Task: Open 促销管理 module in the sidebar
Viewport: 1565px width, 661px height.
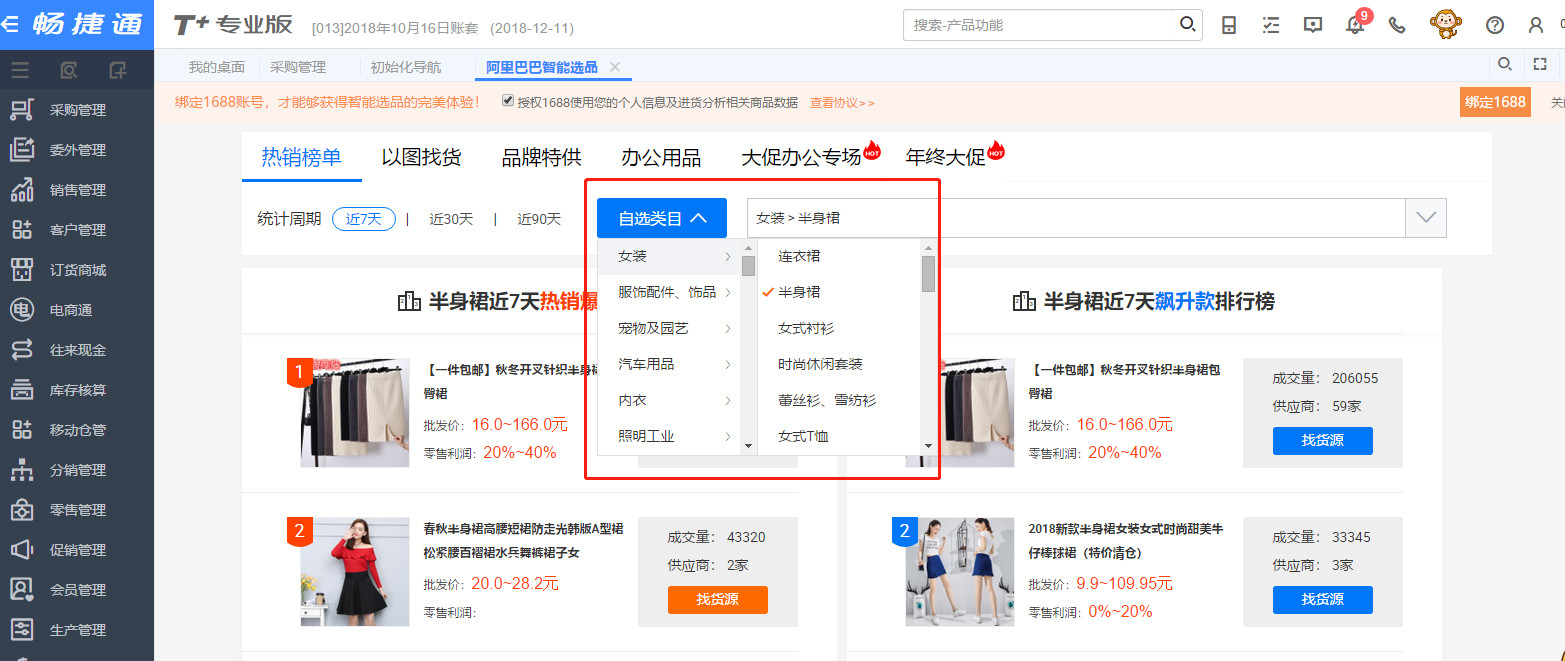Action: point(77,550)
